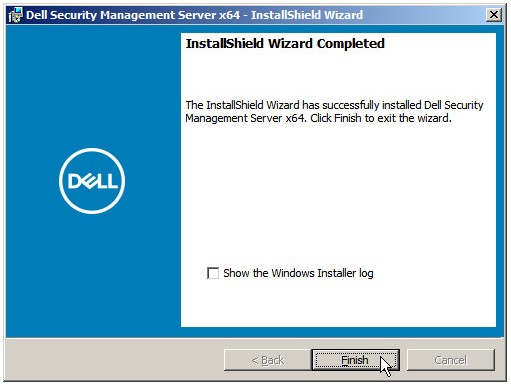
Task: Click the installer icon in title bar
Action: click(15, 15)
